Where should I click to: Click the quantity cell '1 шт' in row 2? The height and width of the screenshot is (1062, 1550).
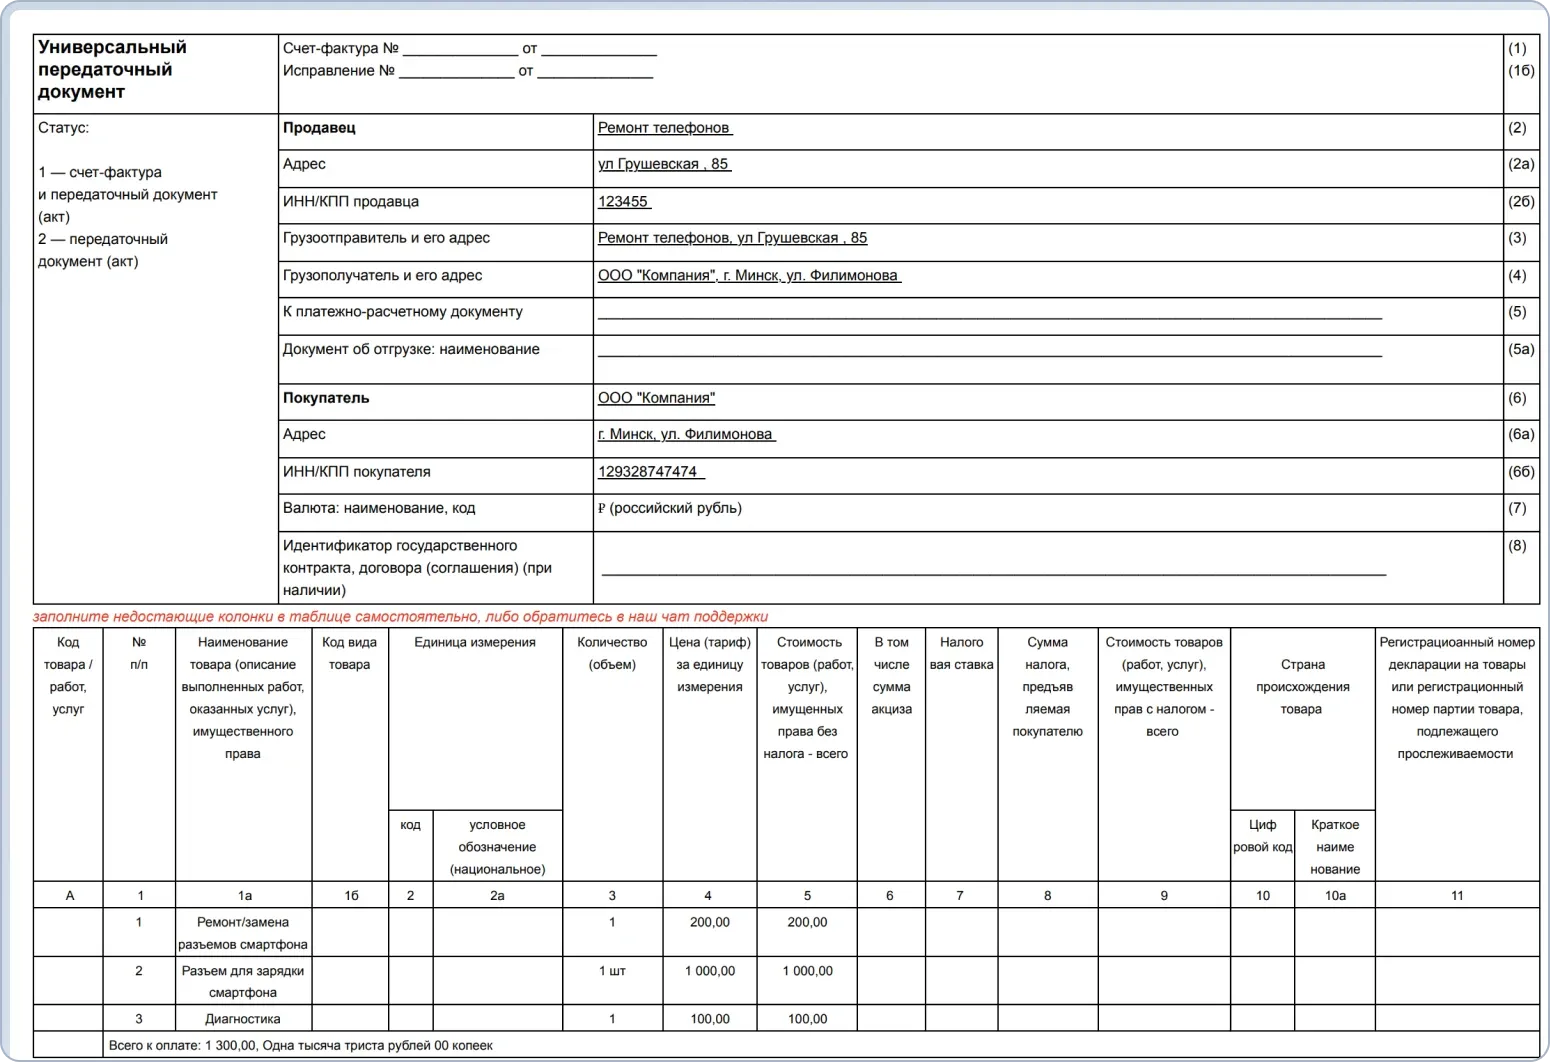click(612, 971)
